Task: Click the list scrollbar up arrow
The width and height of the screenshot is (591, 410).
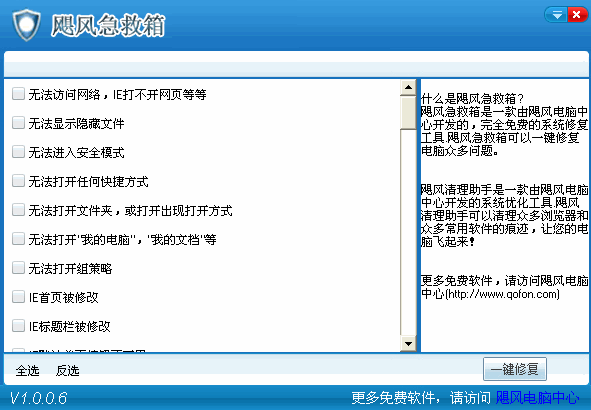Action: point(408,87)
